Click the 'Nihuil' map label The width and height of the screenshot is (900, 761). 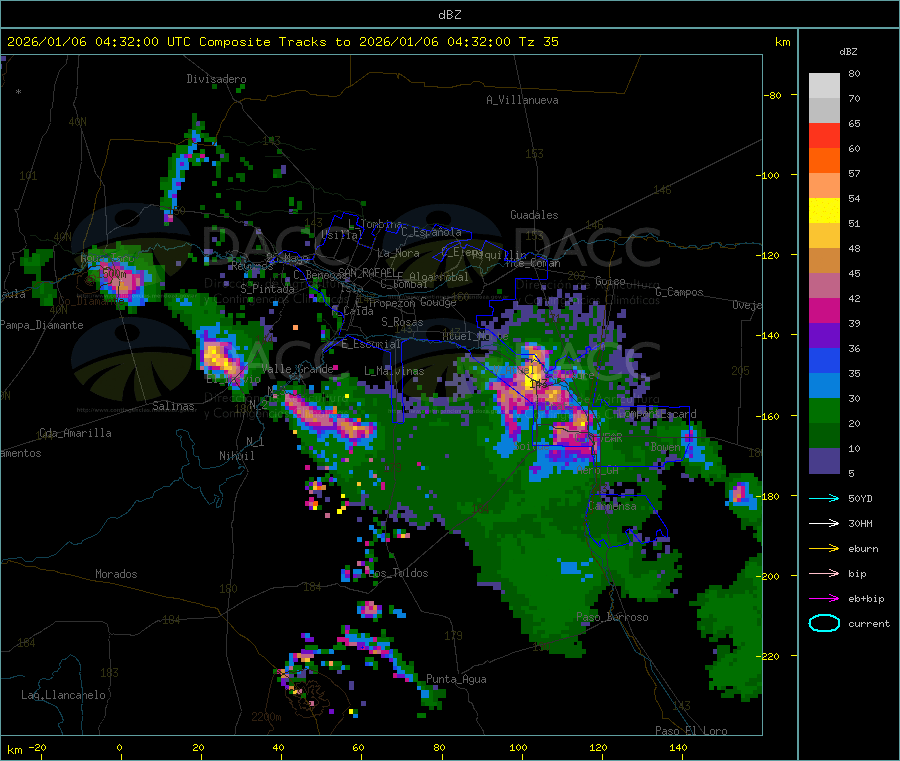[236, 456]
